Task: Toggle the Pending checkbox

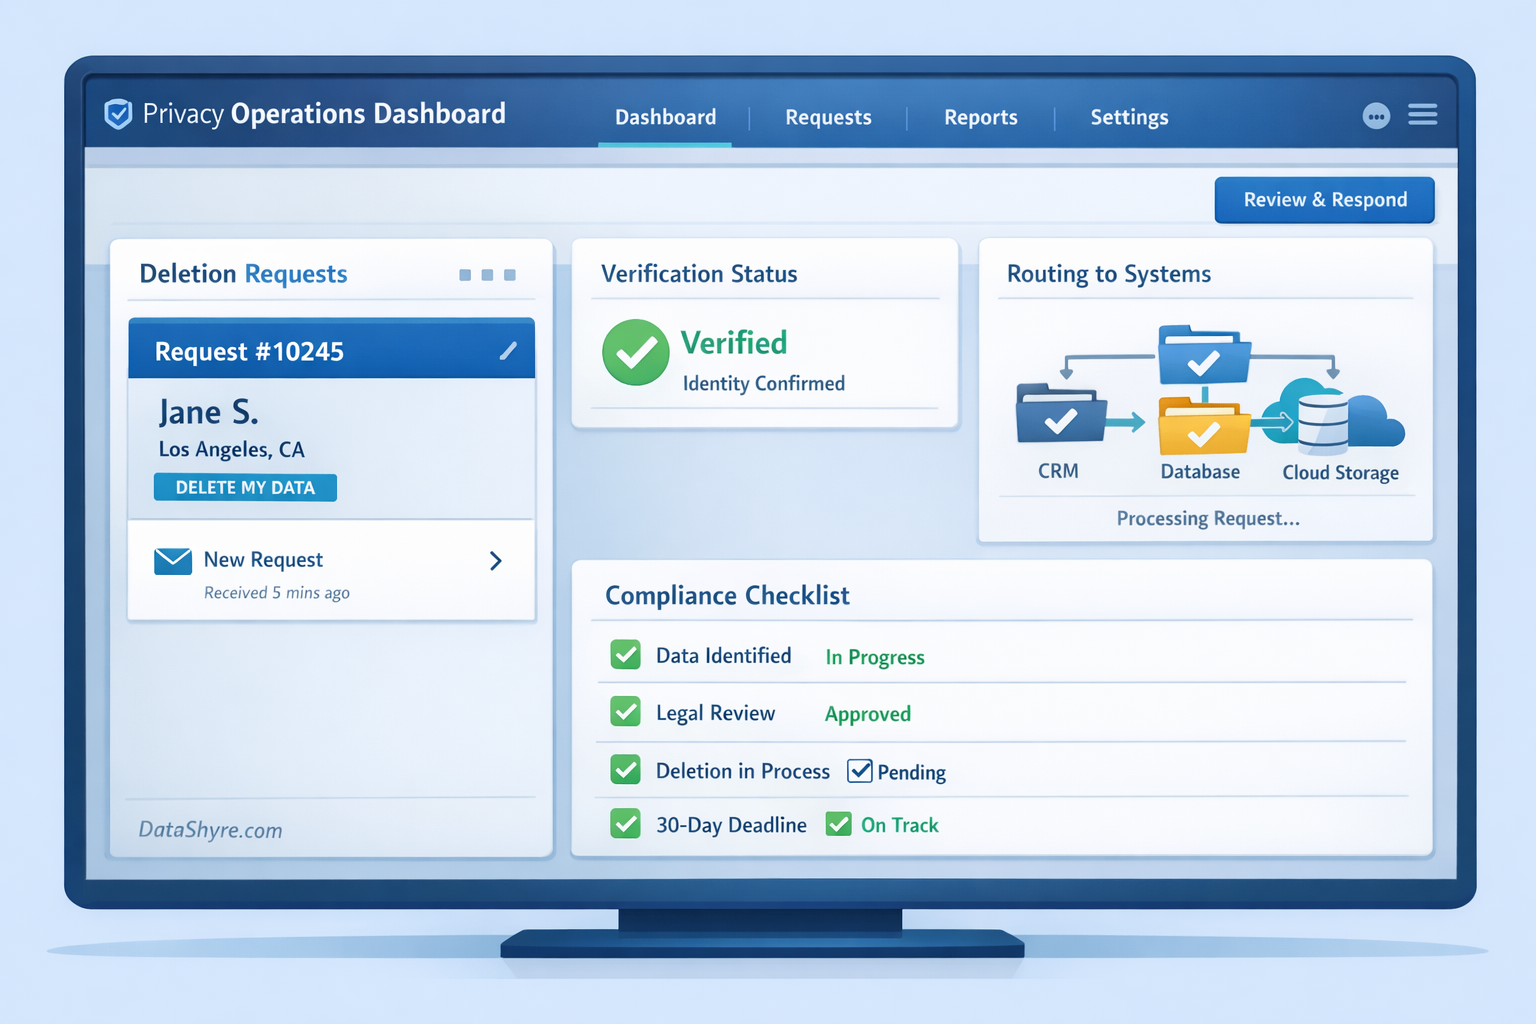Action: tap(859, 771)
